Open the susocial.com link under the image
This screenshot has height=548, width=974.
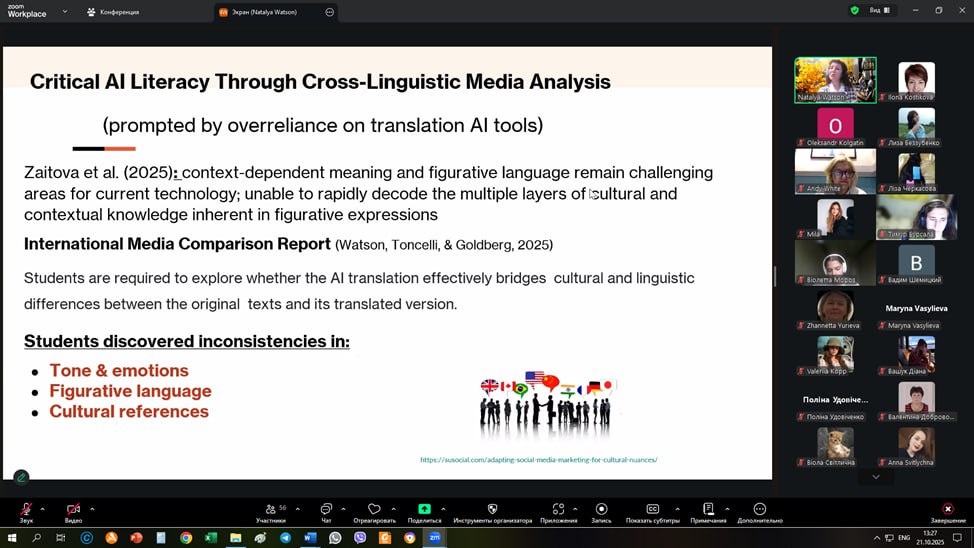click(x=538, y=460)
